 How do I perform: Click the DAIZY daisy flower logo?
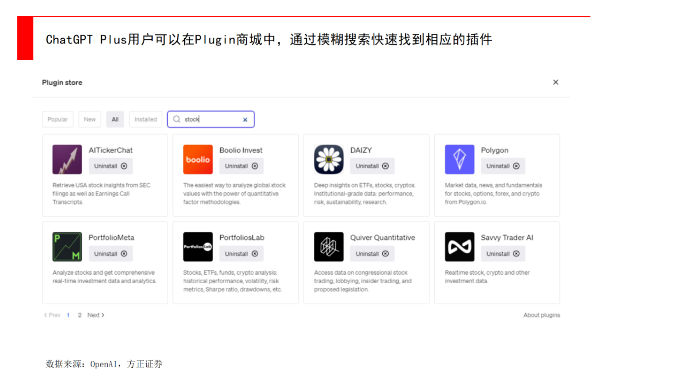point(329,159)
